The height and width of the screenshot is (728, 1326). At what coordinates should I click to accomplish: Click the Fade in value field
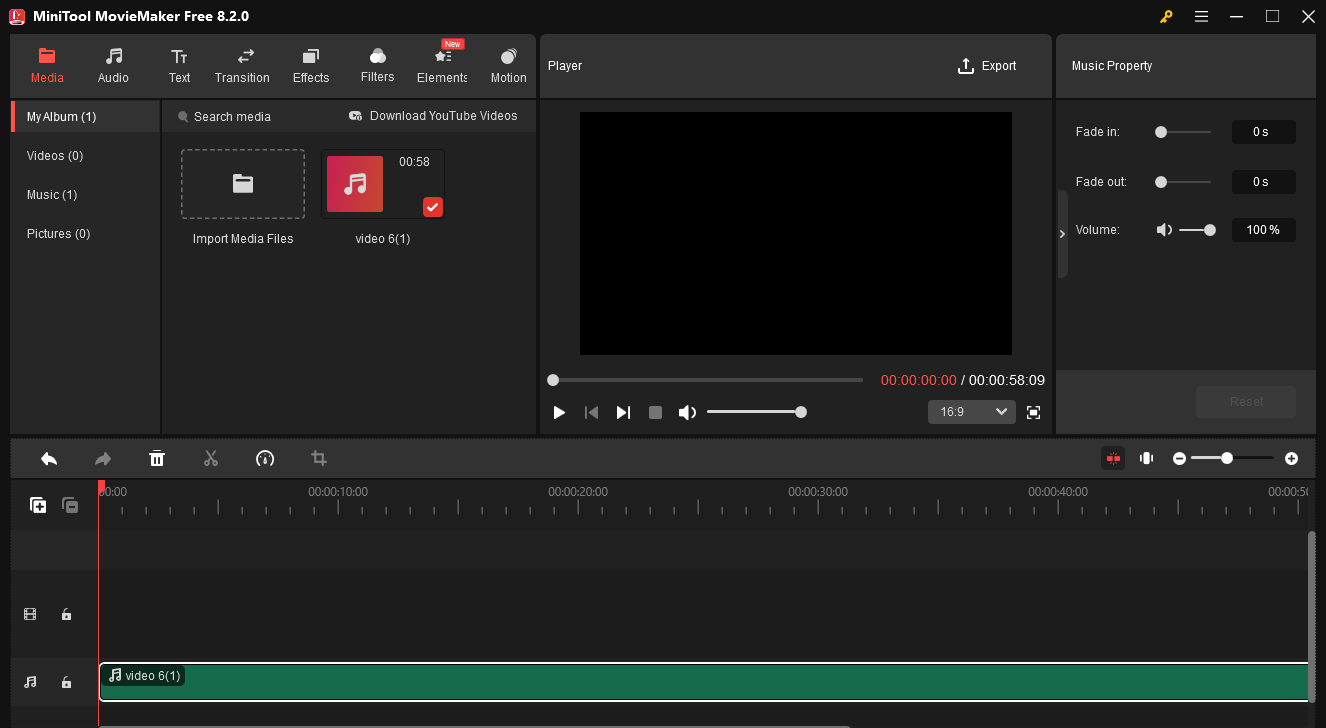pyautogui.click(x=1263, y=132)
